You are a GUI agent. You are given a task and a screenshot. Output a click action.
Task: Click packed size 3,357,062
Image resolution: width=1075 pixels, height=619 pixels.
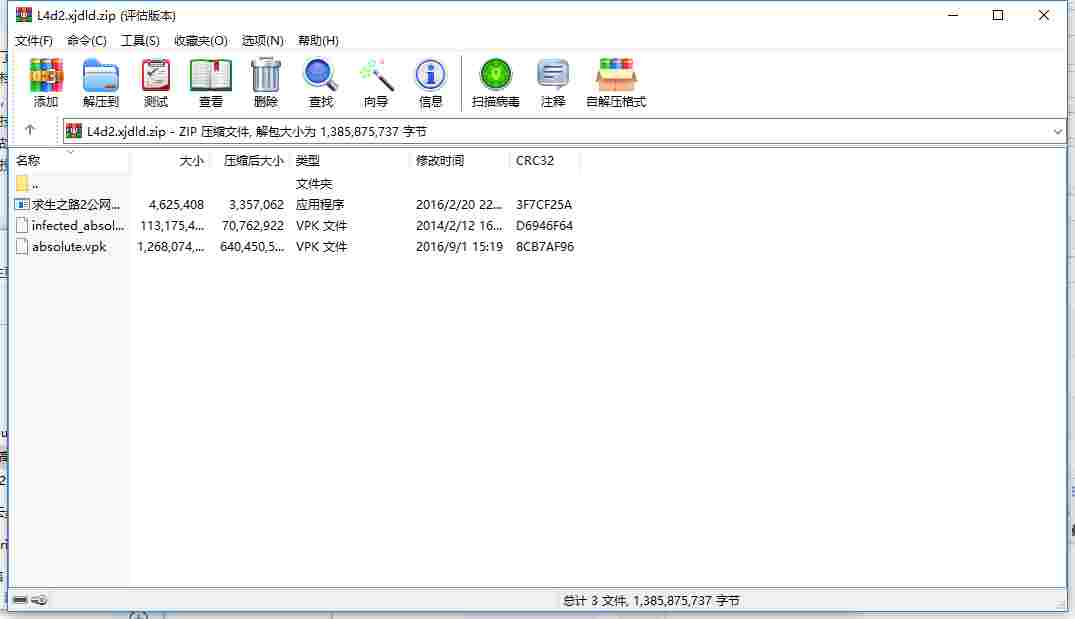pos(256,204)
